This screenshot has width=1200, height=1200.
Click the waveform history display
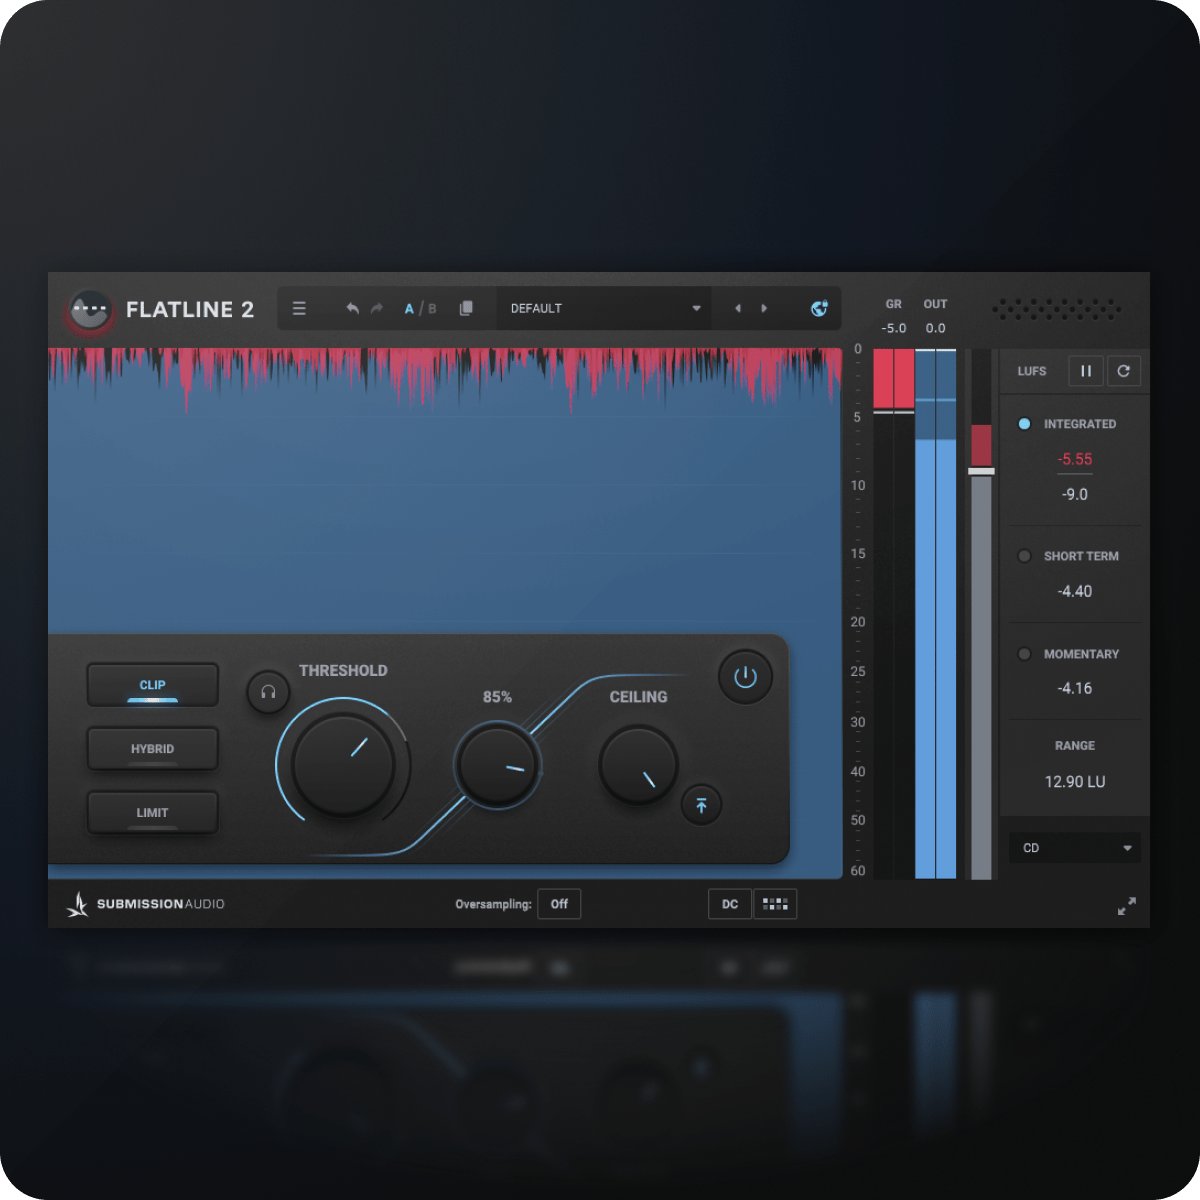[x=445, y=490]
